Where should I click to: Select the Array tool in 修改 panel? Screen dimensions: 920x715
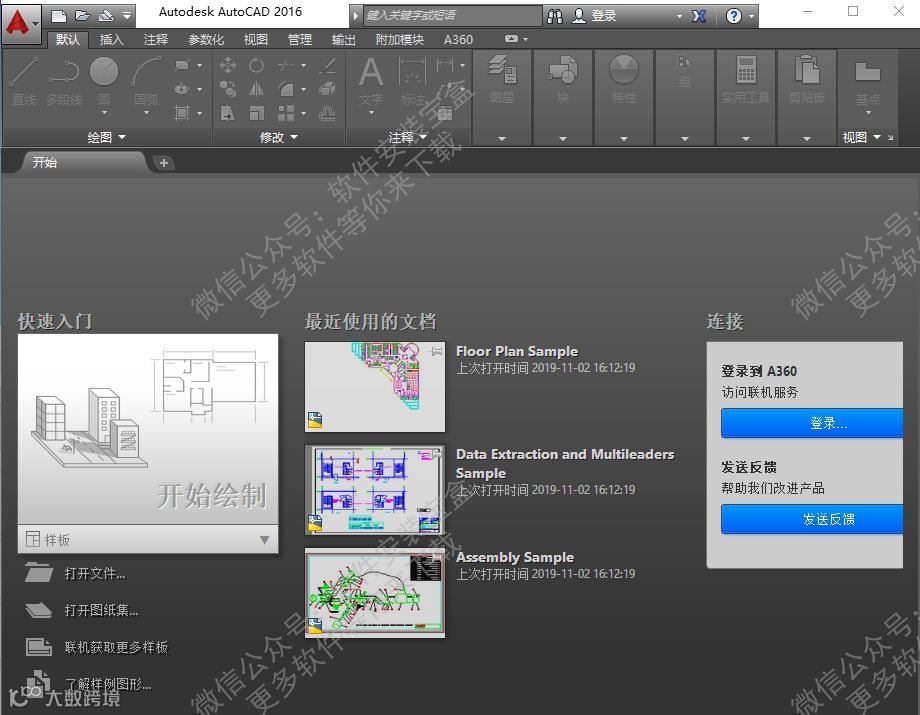click(286, 113)
